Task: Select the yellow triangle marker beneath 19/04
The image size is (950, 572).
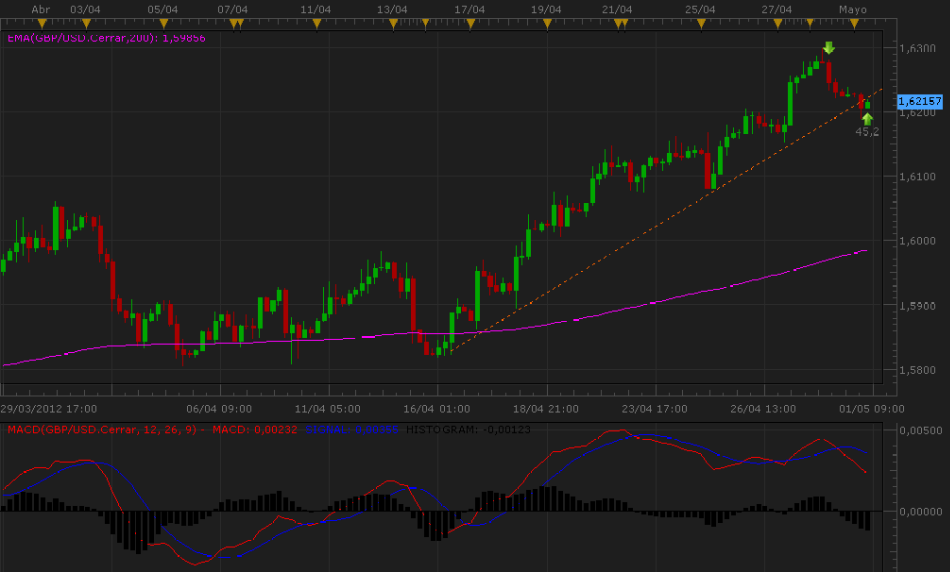Action: click(547, 21)
